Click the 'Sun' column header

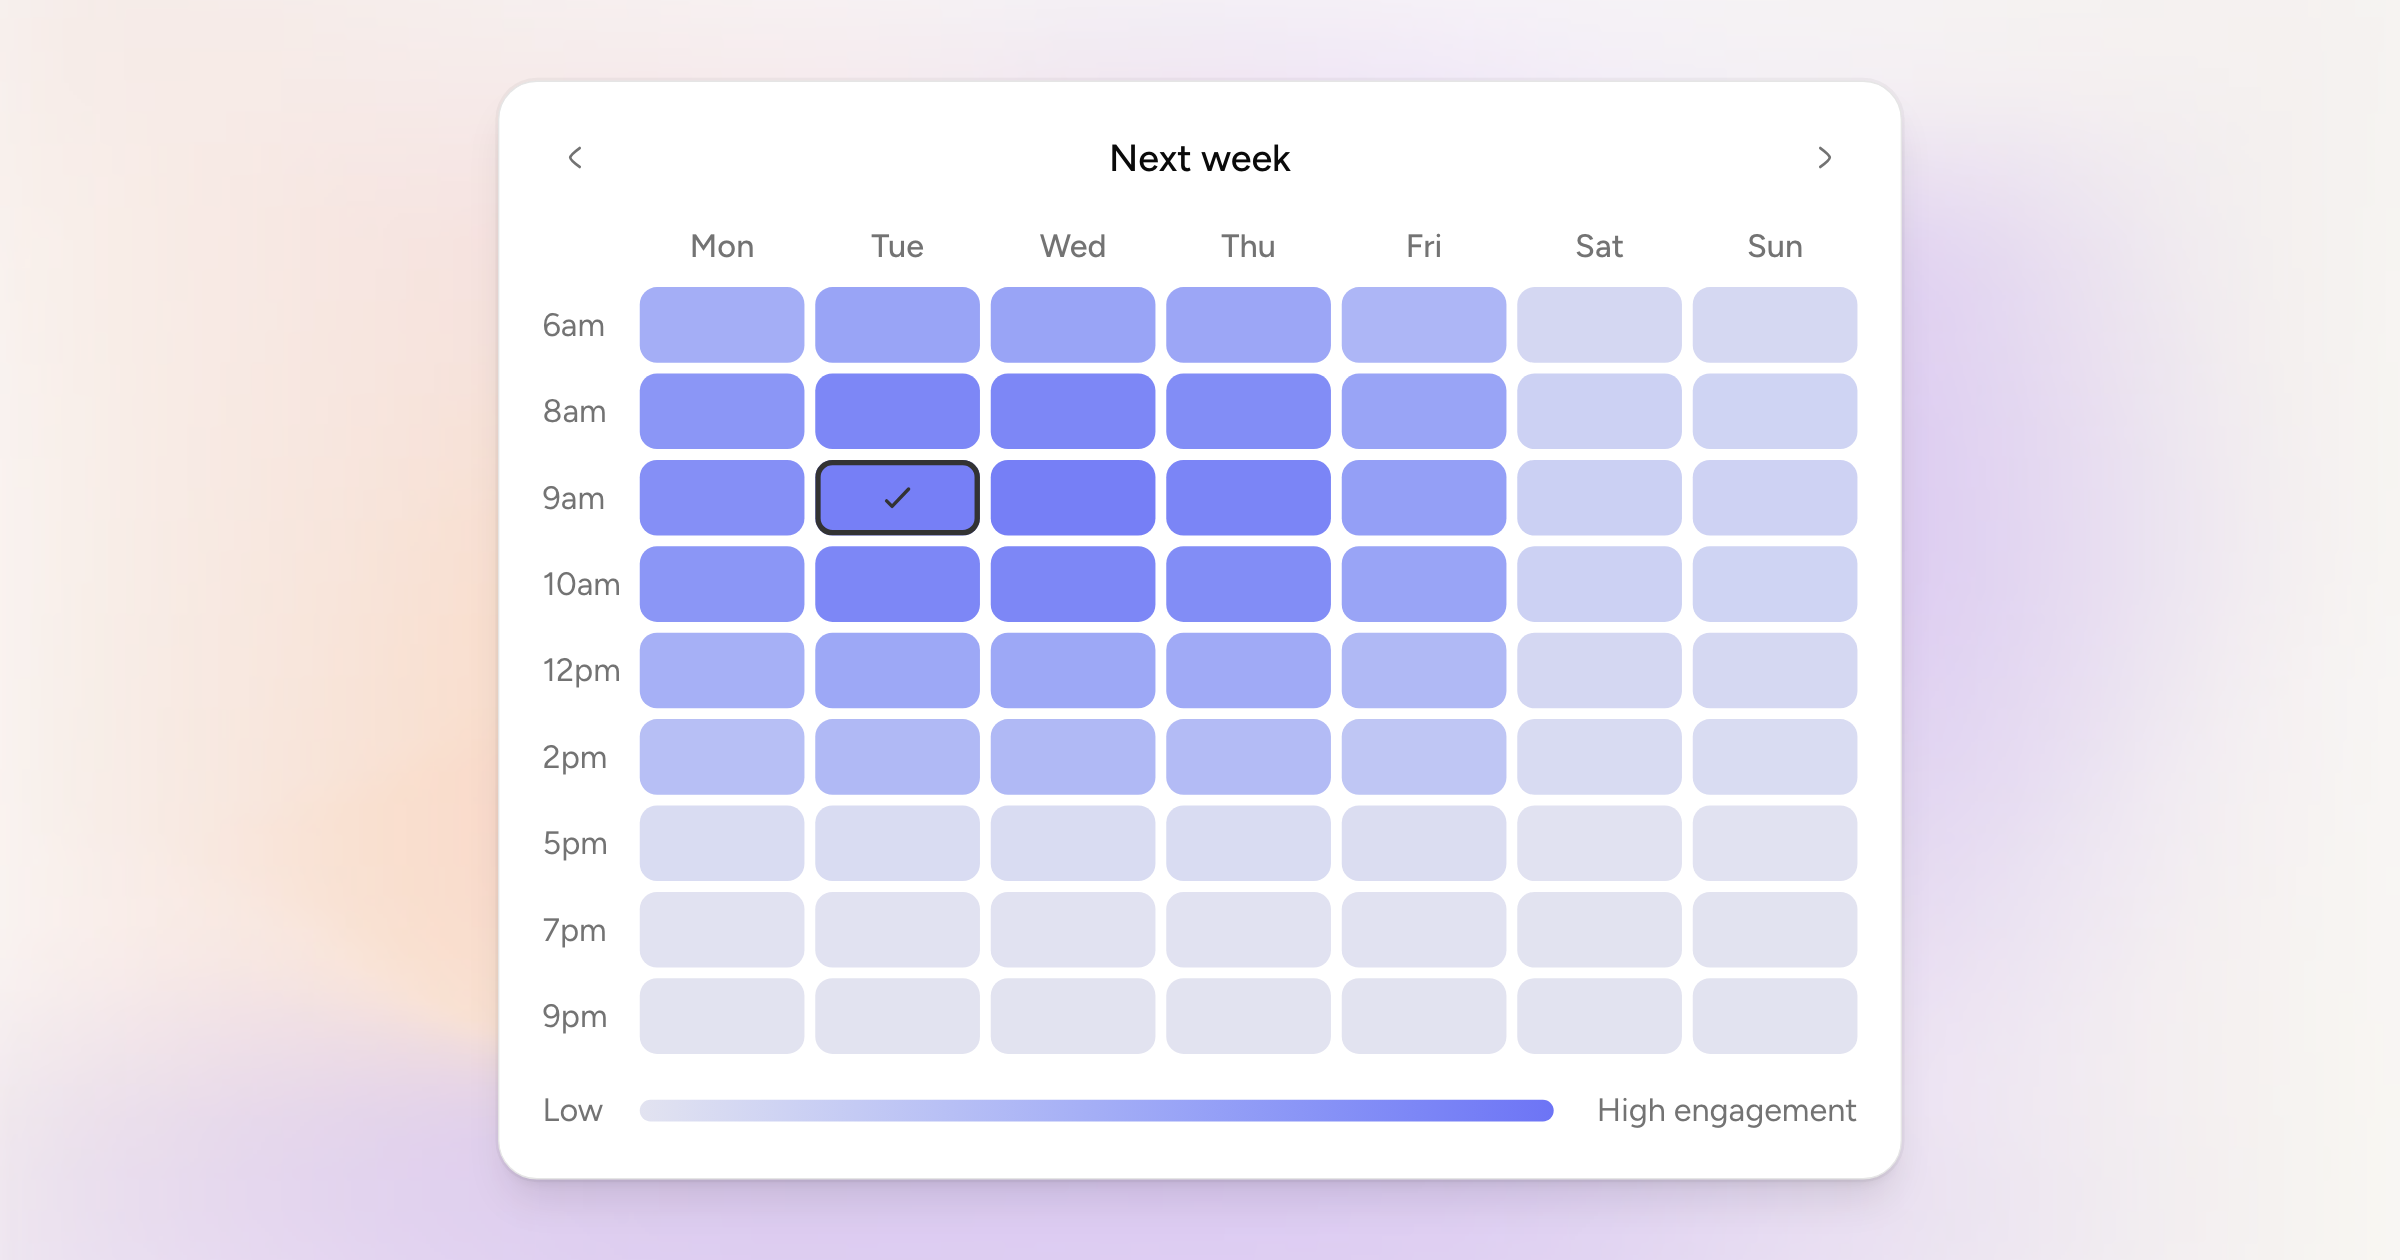click(1775, 246)
